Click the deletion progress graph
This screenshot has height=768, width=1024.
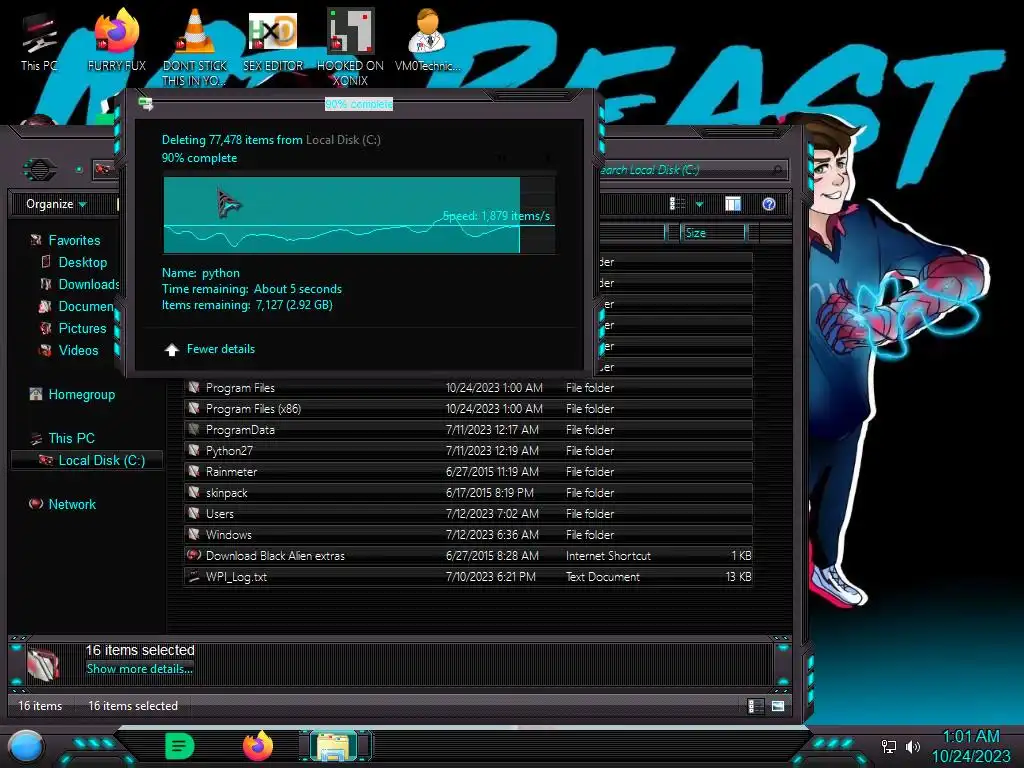coord(359,215)
